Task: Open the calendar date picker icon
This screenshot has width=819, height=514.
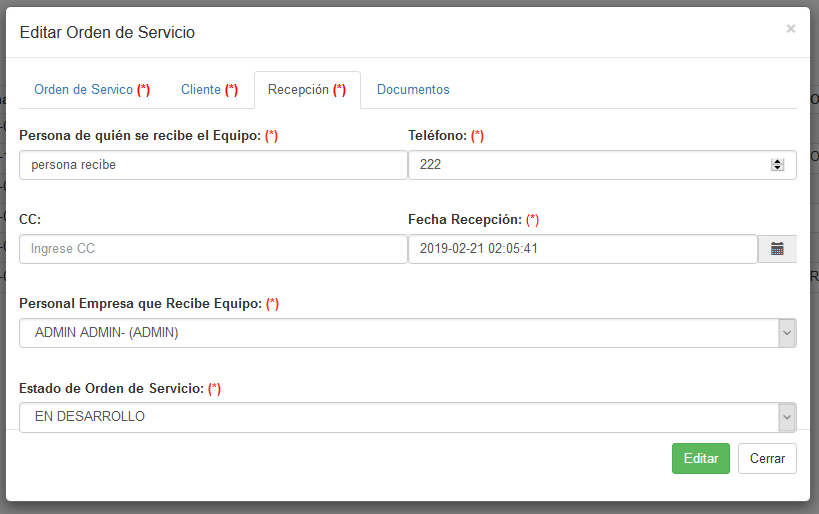Action: pos(777,249)
